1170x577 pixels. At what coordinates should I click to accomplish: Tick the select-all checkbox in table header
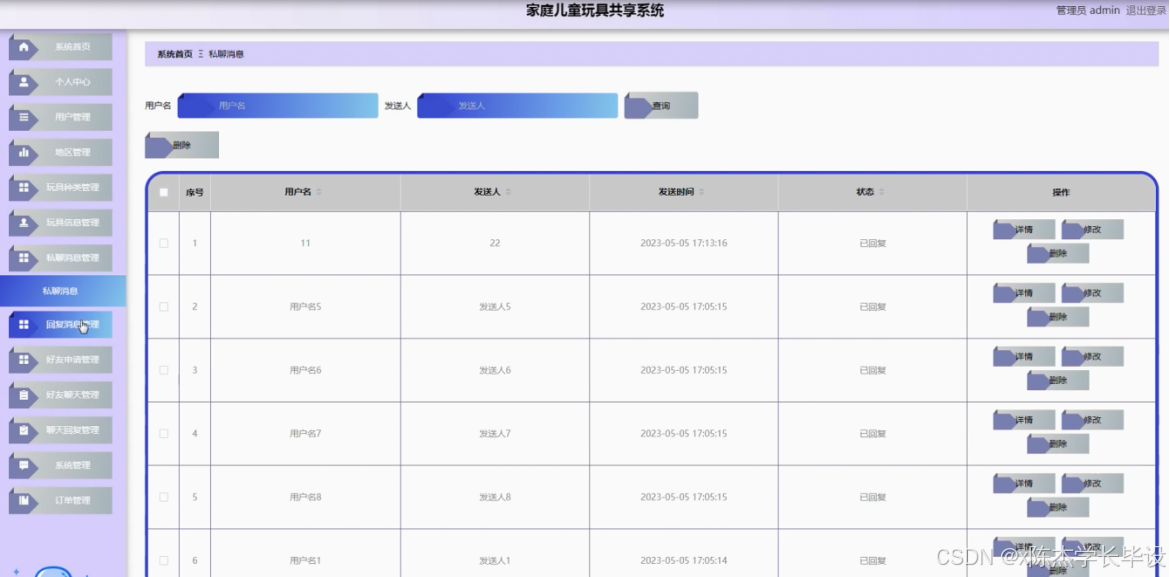click(163, 192)
